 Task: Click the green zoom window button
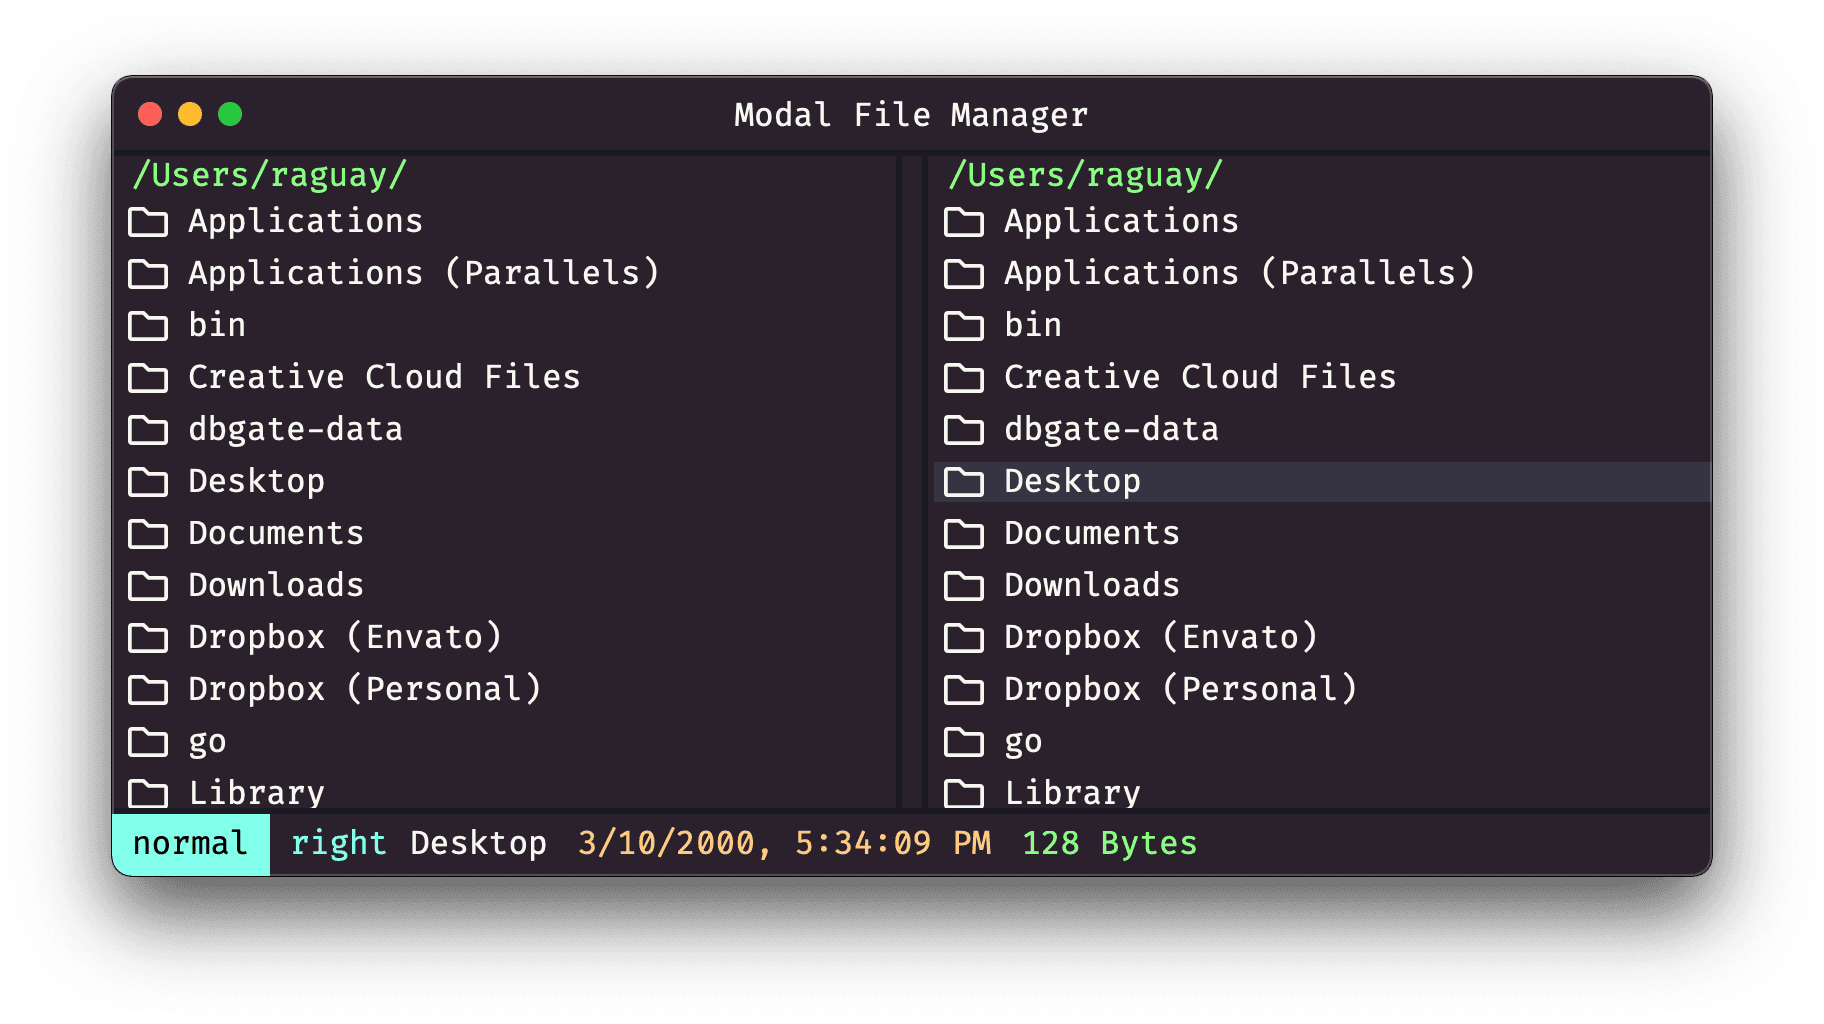coord(230,114)
